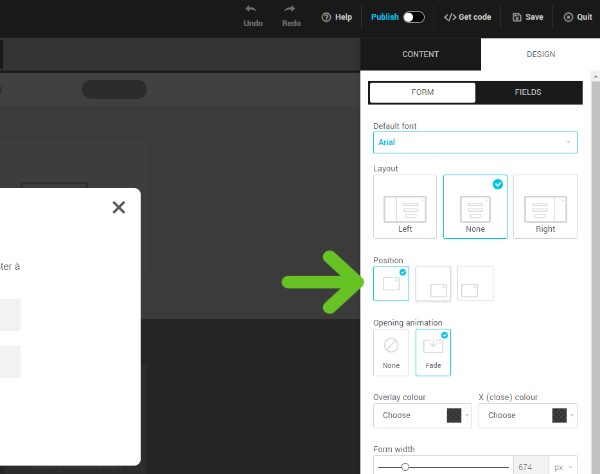The image size is (600, 474).
Task: Pick the top-right position icon
Action: tap(475, 284)
